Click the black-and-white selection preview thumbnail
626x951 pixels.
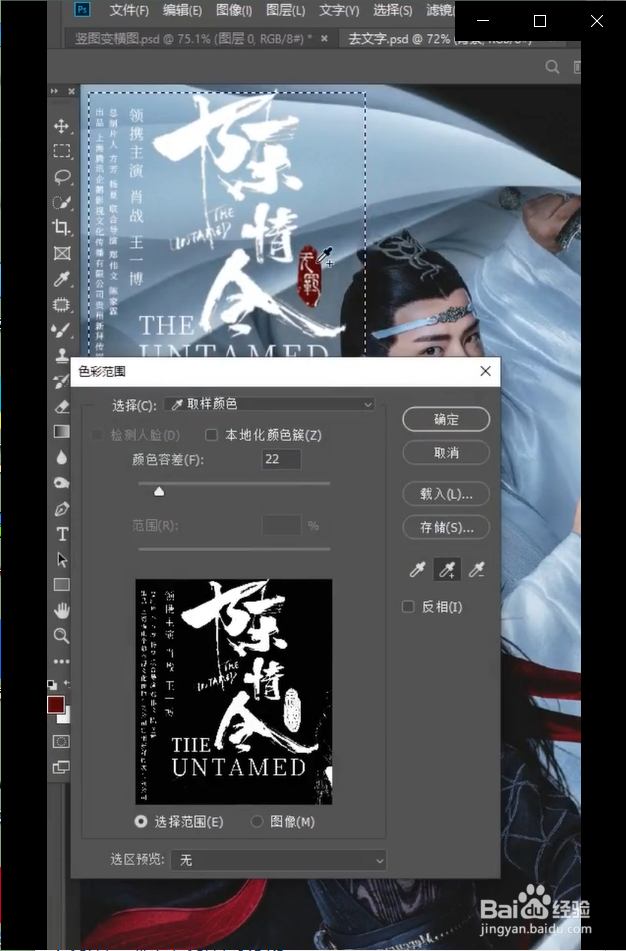click(234, 691)
